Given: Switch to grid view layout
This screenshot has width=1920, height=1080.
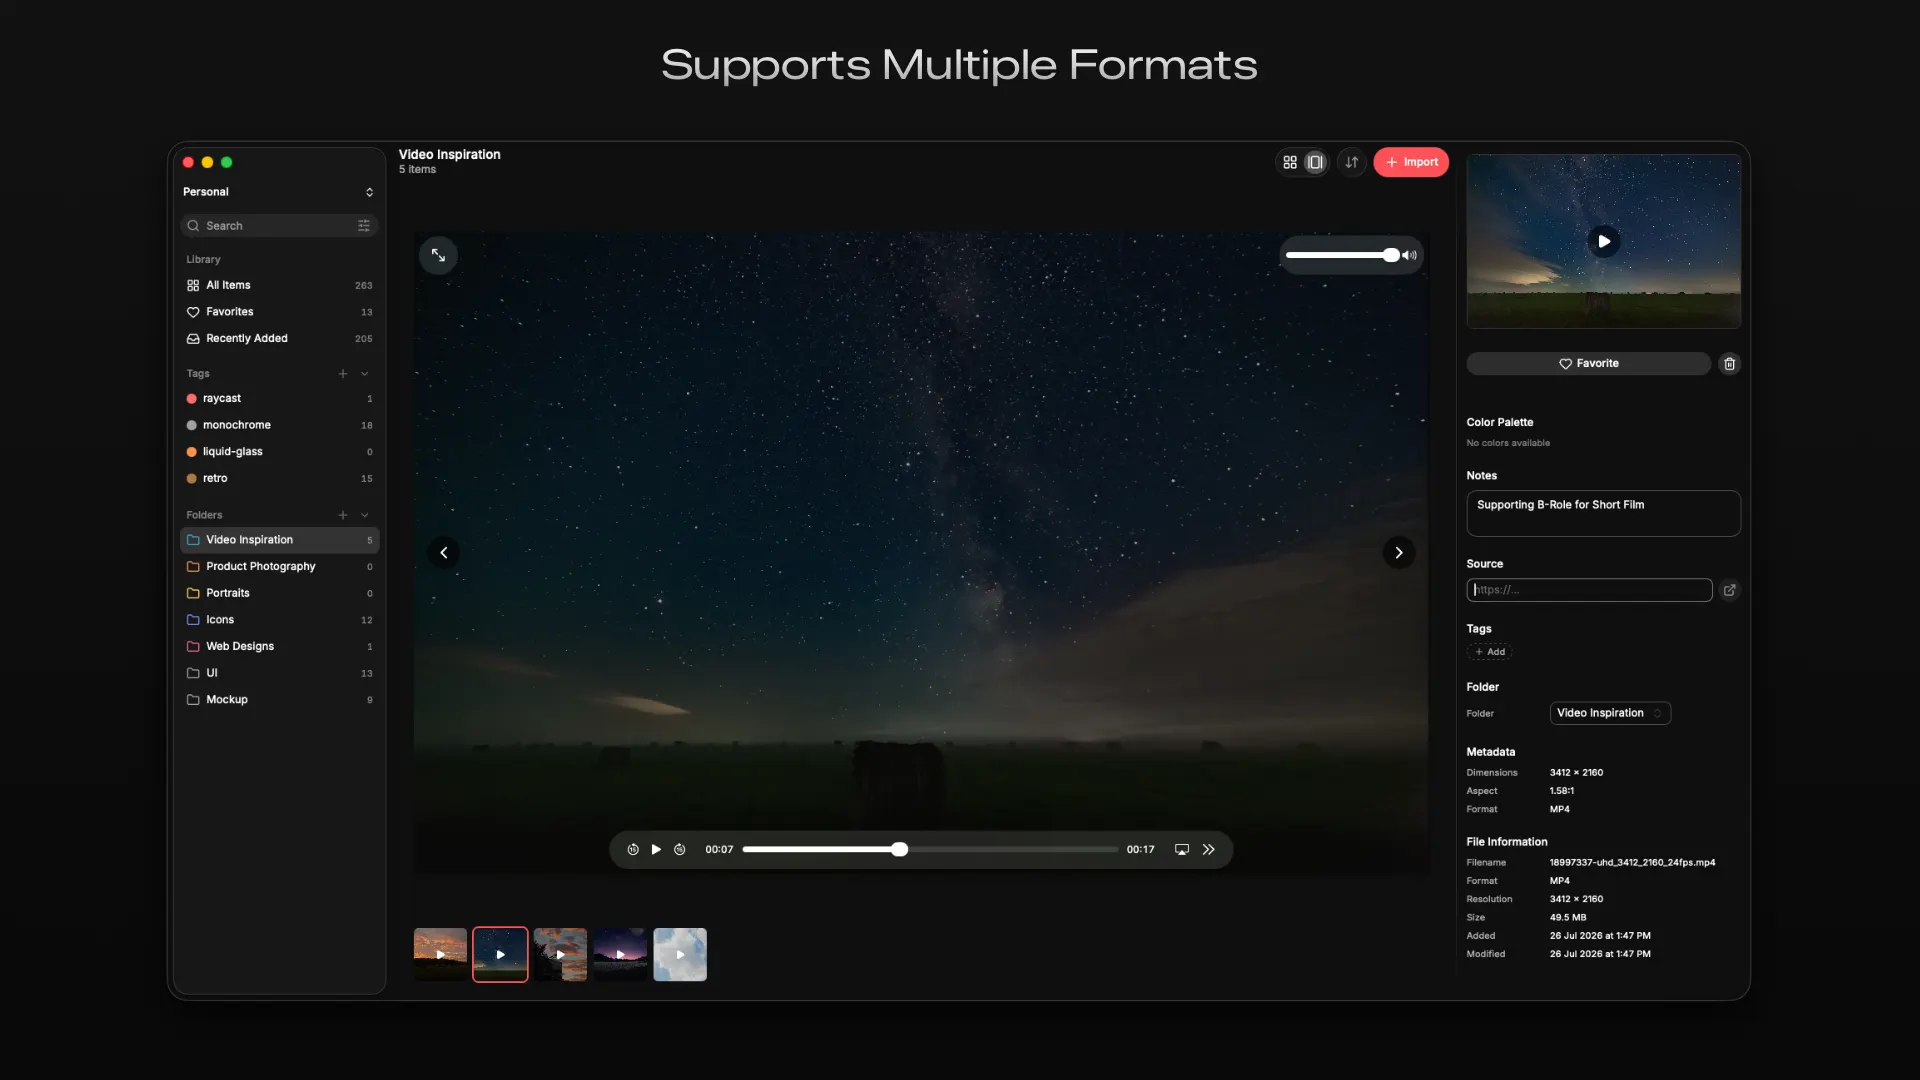Looking at the screenshot, I should click(x=1290, y=162).
